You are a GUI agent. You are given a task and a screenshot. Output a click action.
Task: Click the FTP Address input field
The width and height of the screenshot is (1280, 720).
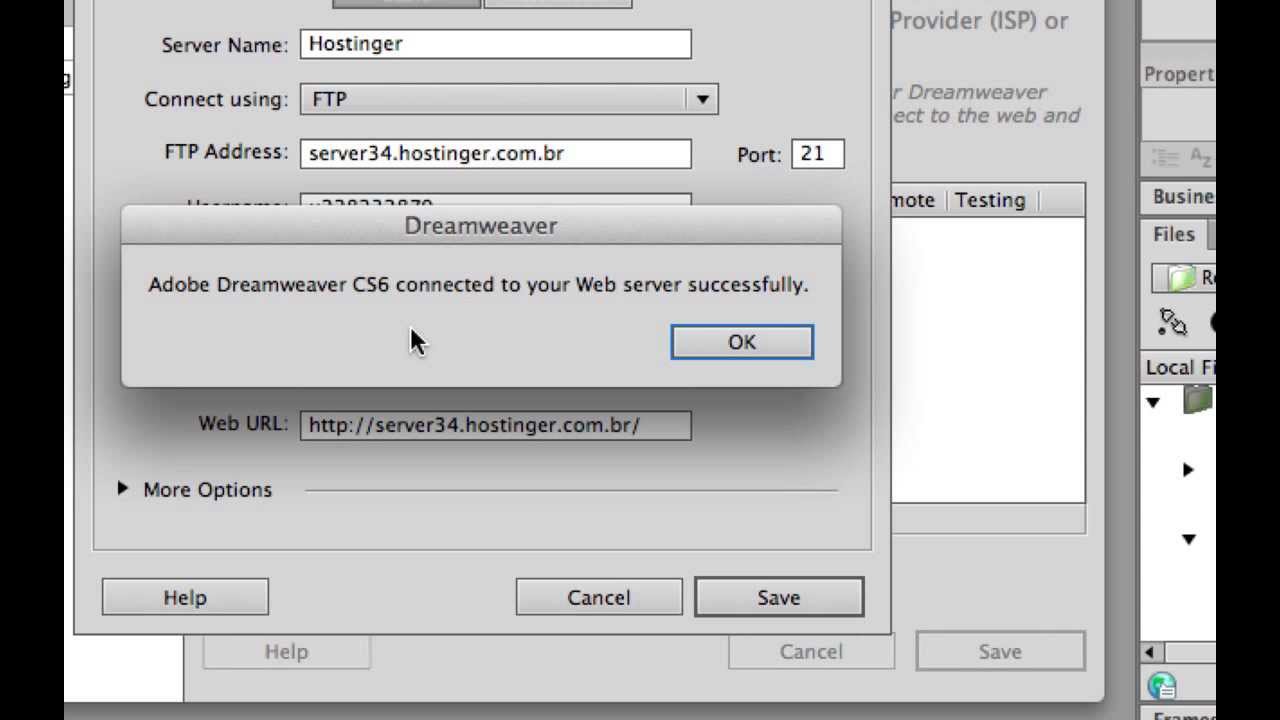tap(496, 153)
